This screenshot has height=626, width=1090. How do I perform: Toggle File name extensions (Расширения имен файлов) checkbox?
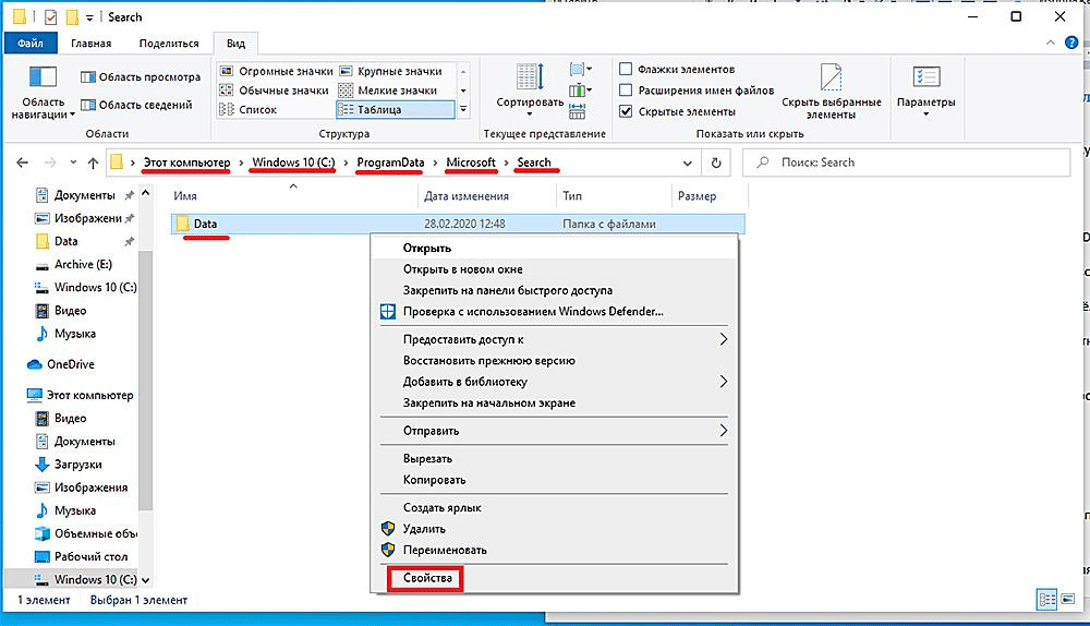tap(626, 90)
